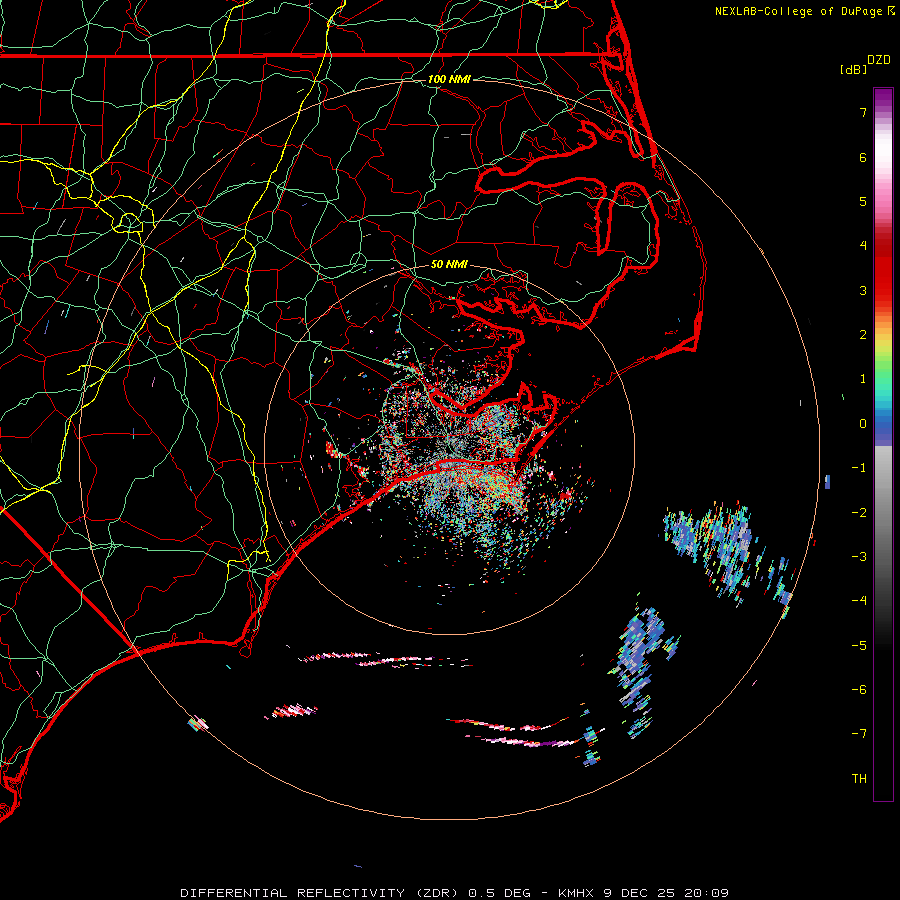
Task: Click the 5 value on the color scale
Action: (863, 201)
